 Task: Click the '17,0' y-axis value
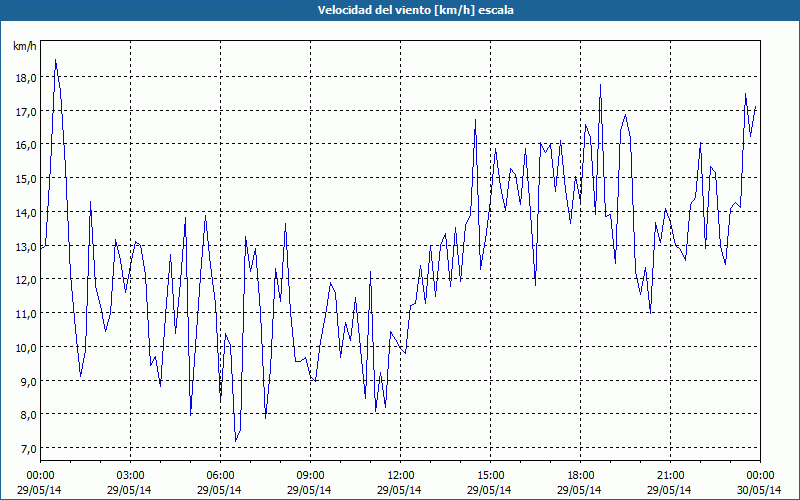tap(26, 111)
